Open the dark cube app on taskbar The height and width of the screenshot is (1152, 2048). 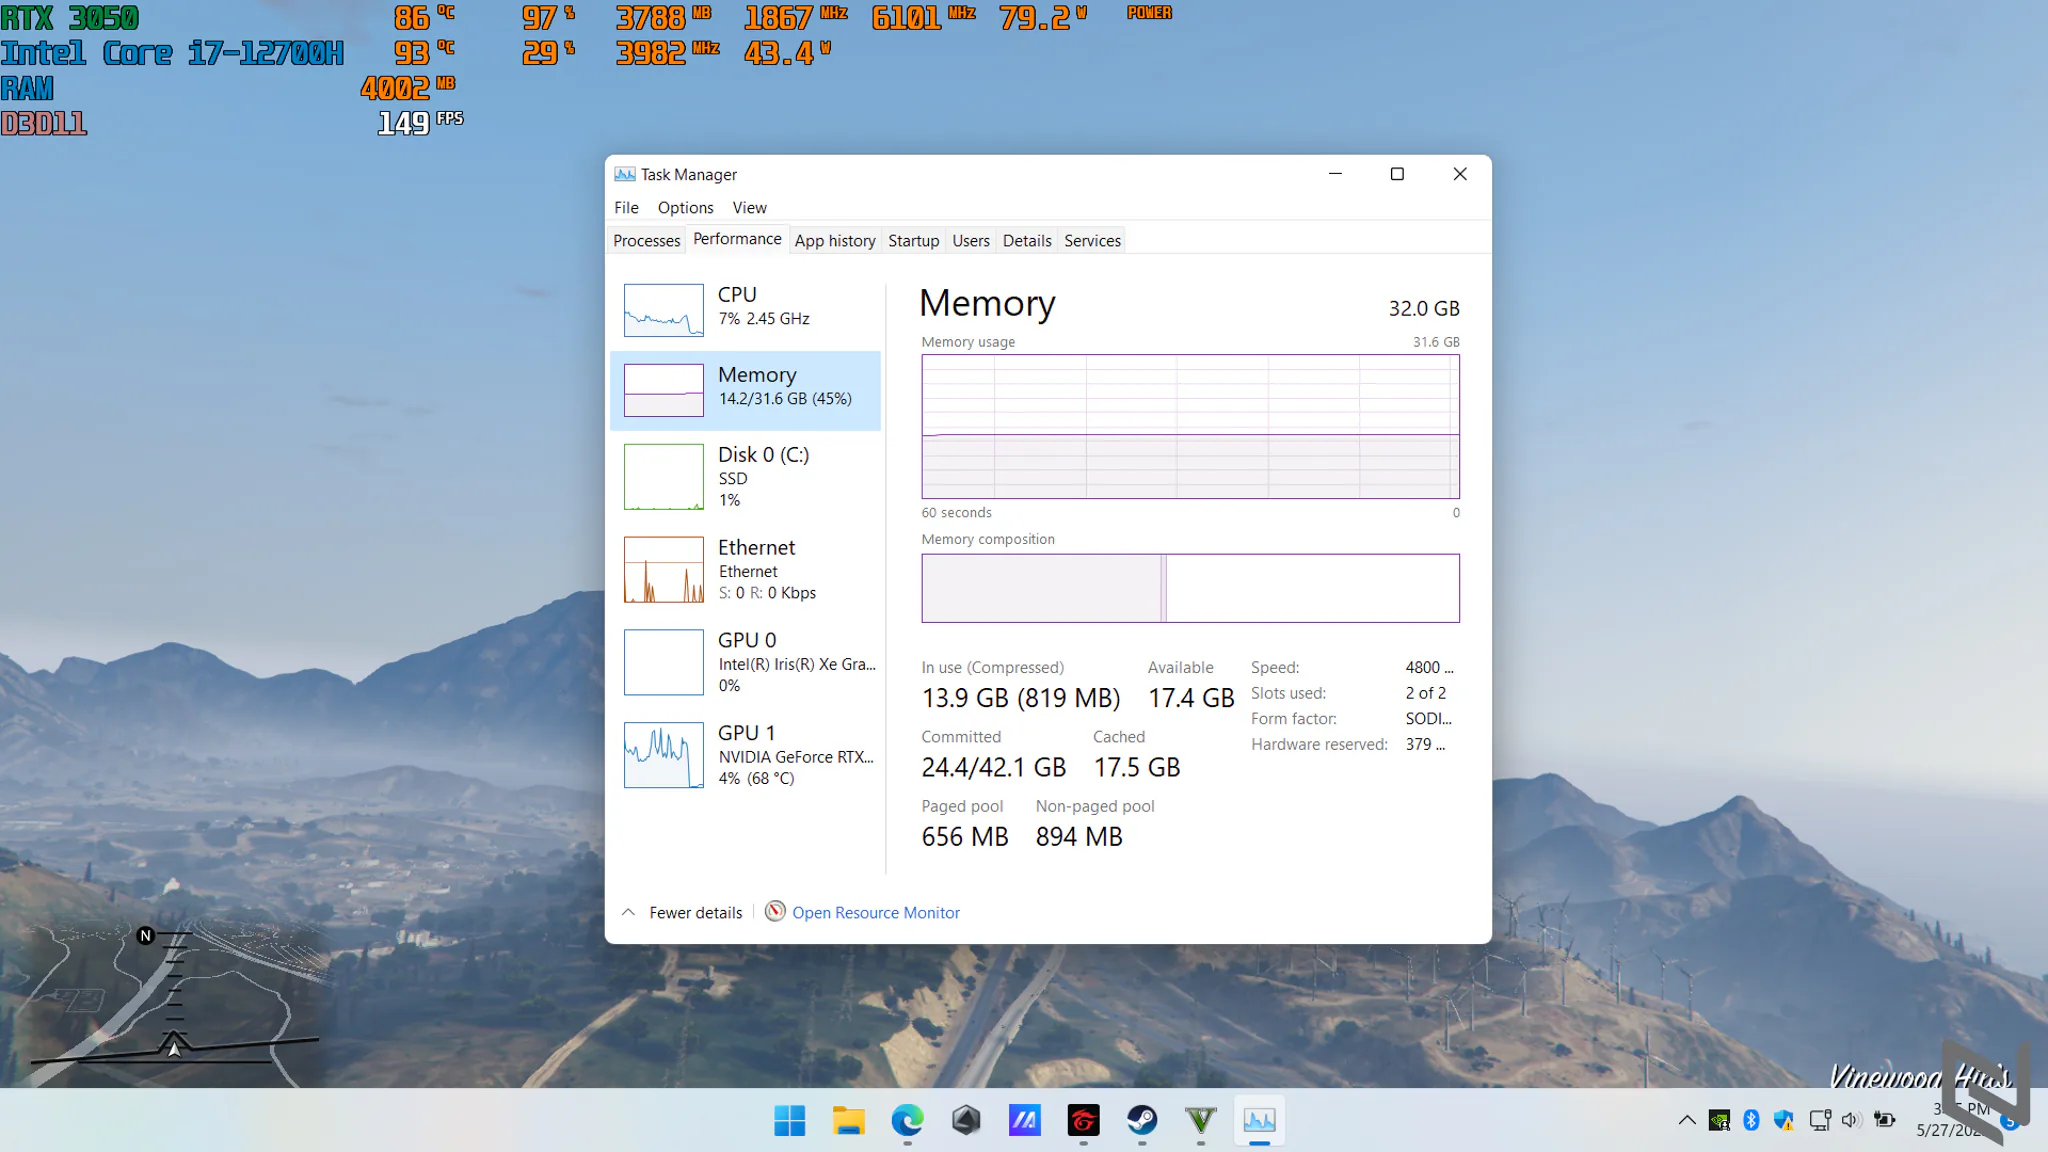tap(966, 1120)
